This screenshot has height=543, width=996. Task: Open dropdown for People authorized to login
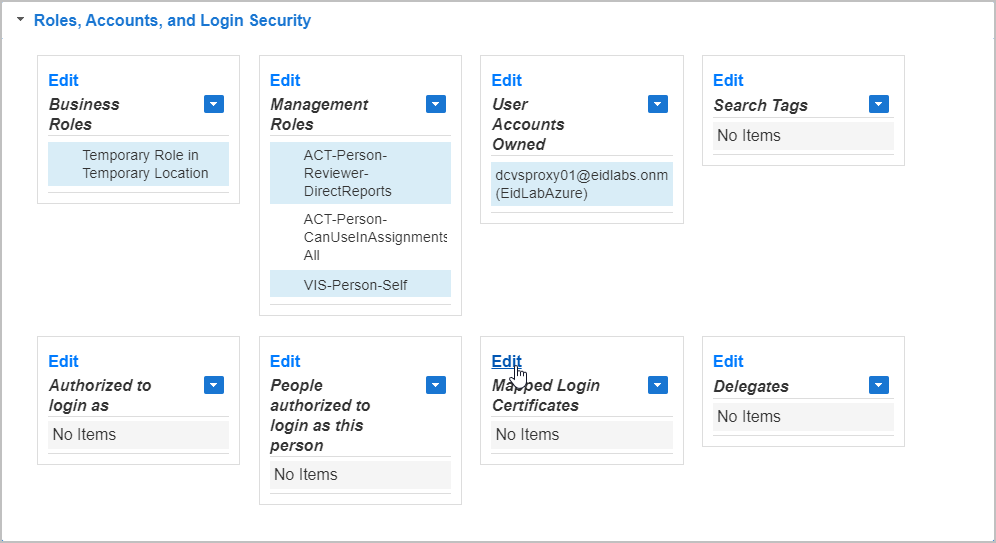pyautogui.click(x=435, y=385)
